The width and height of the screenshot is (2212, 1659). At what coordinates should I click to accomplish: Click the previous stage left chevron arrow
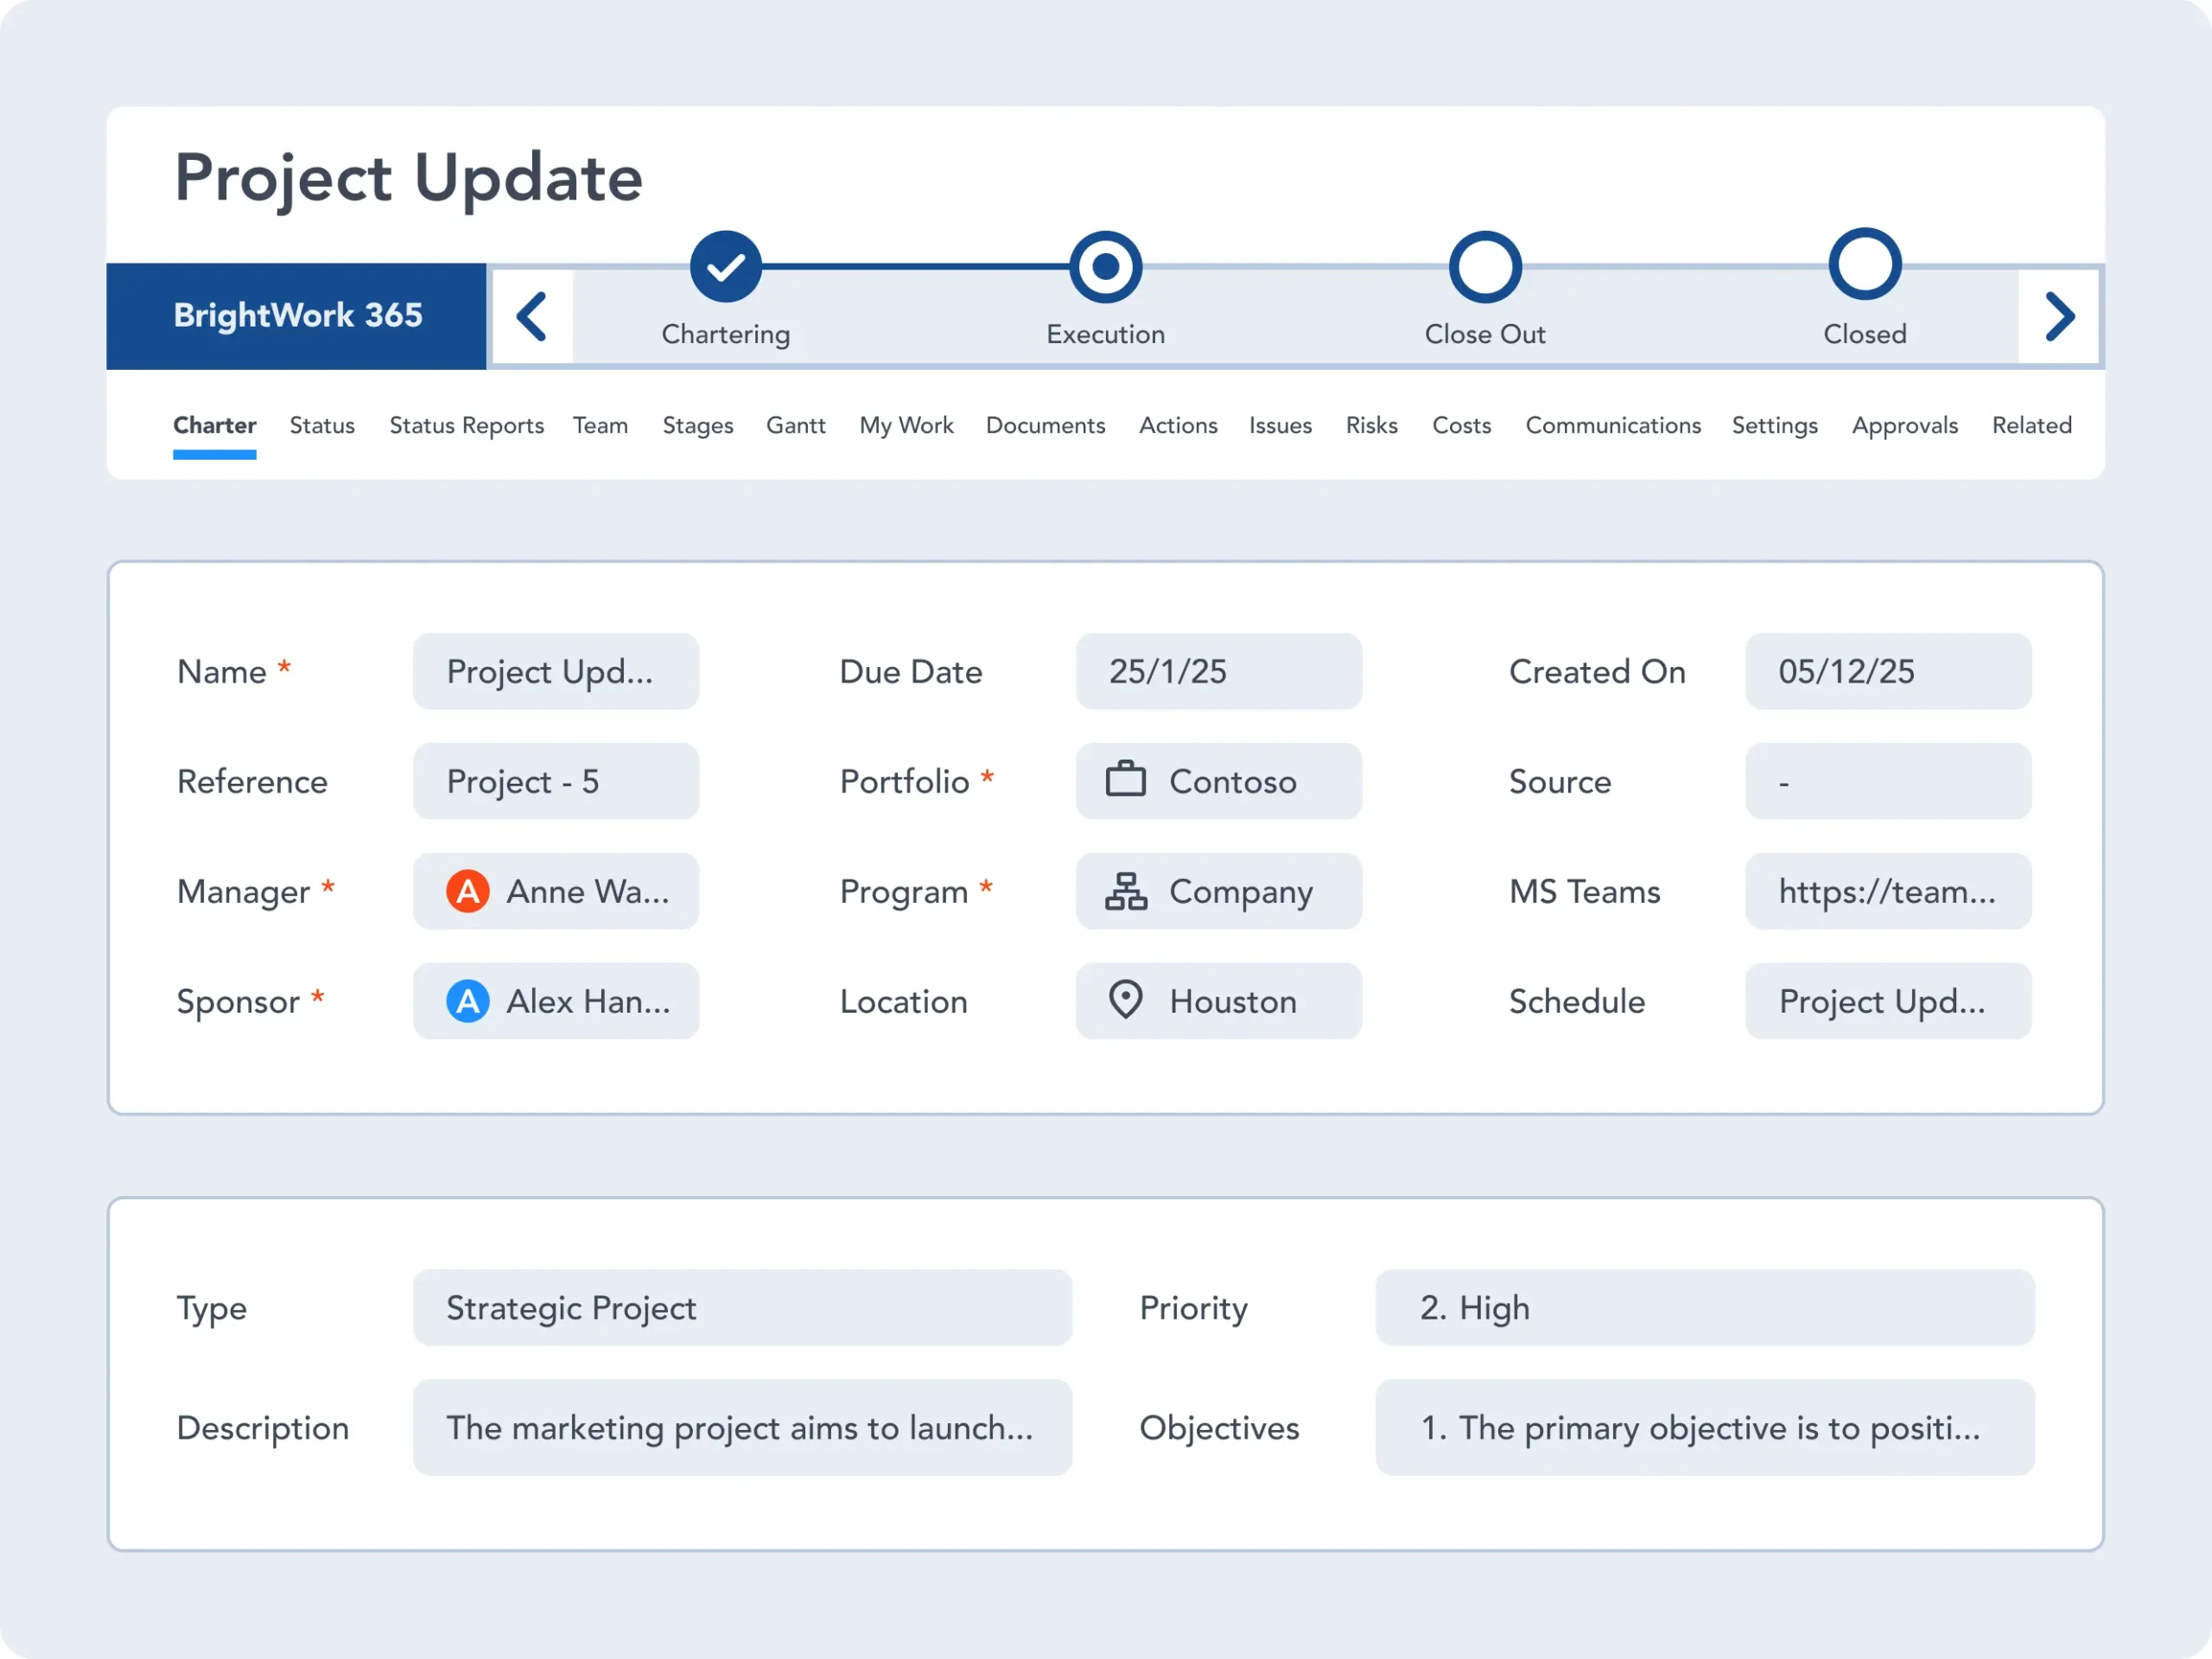point(532,317)
